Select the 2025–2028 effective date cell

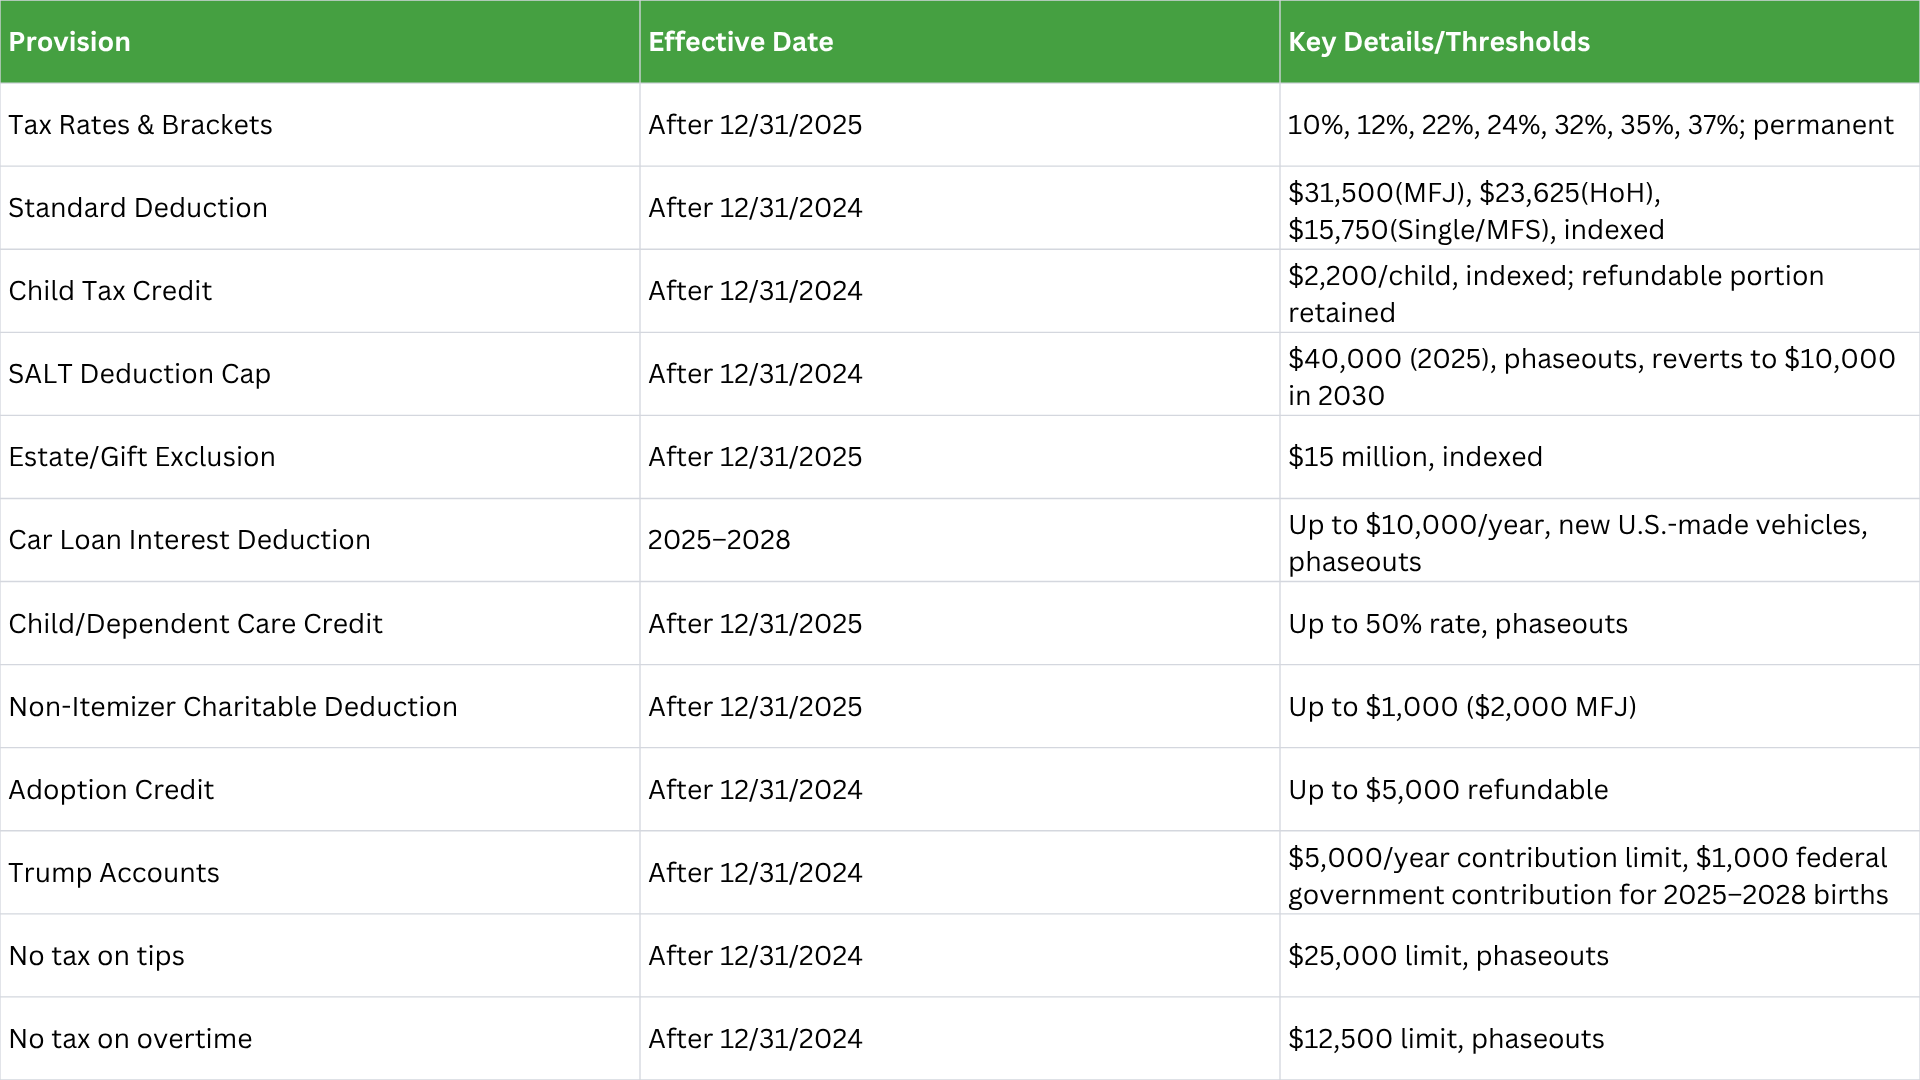point(960,540)
